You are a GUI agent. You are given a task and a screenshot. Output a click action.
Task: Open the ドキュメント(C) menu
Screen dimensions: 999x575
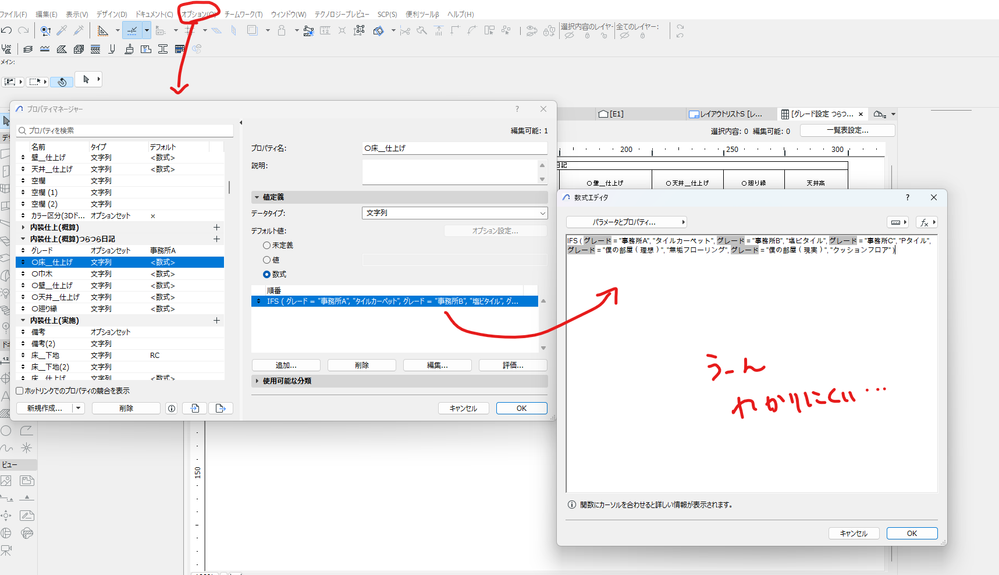point(154,14)
